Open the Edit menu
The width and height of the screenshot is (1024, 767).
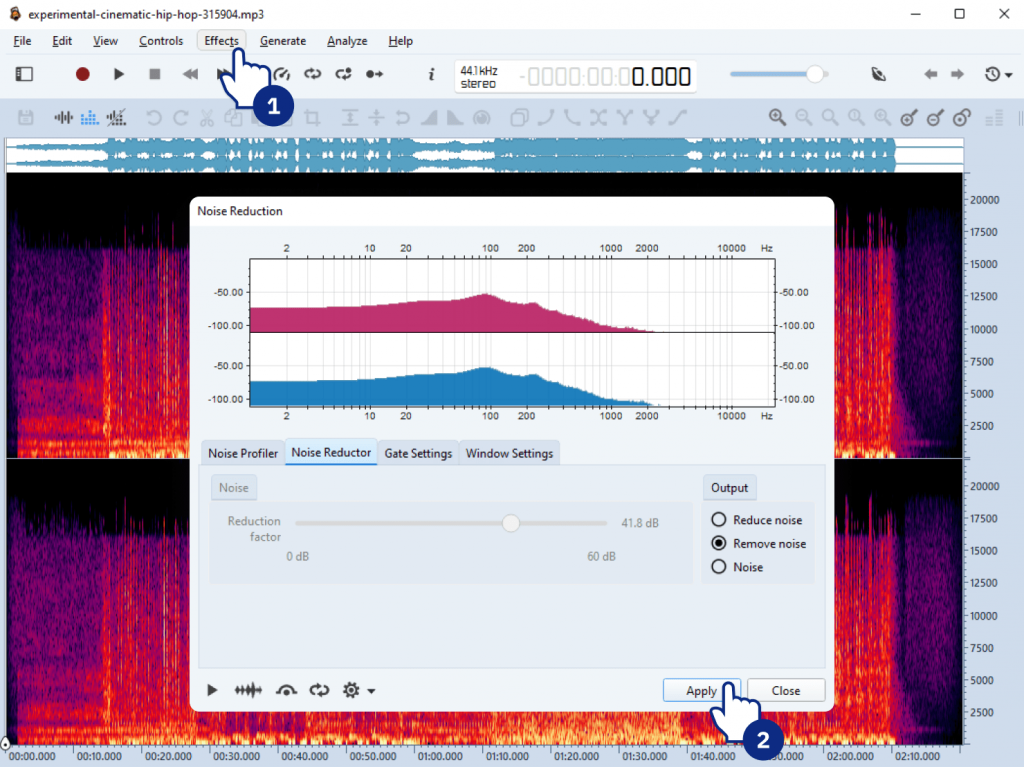click(x=62, y=41)
